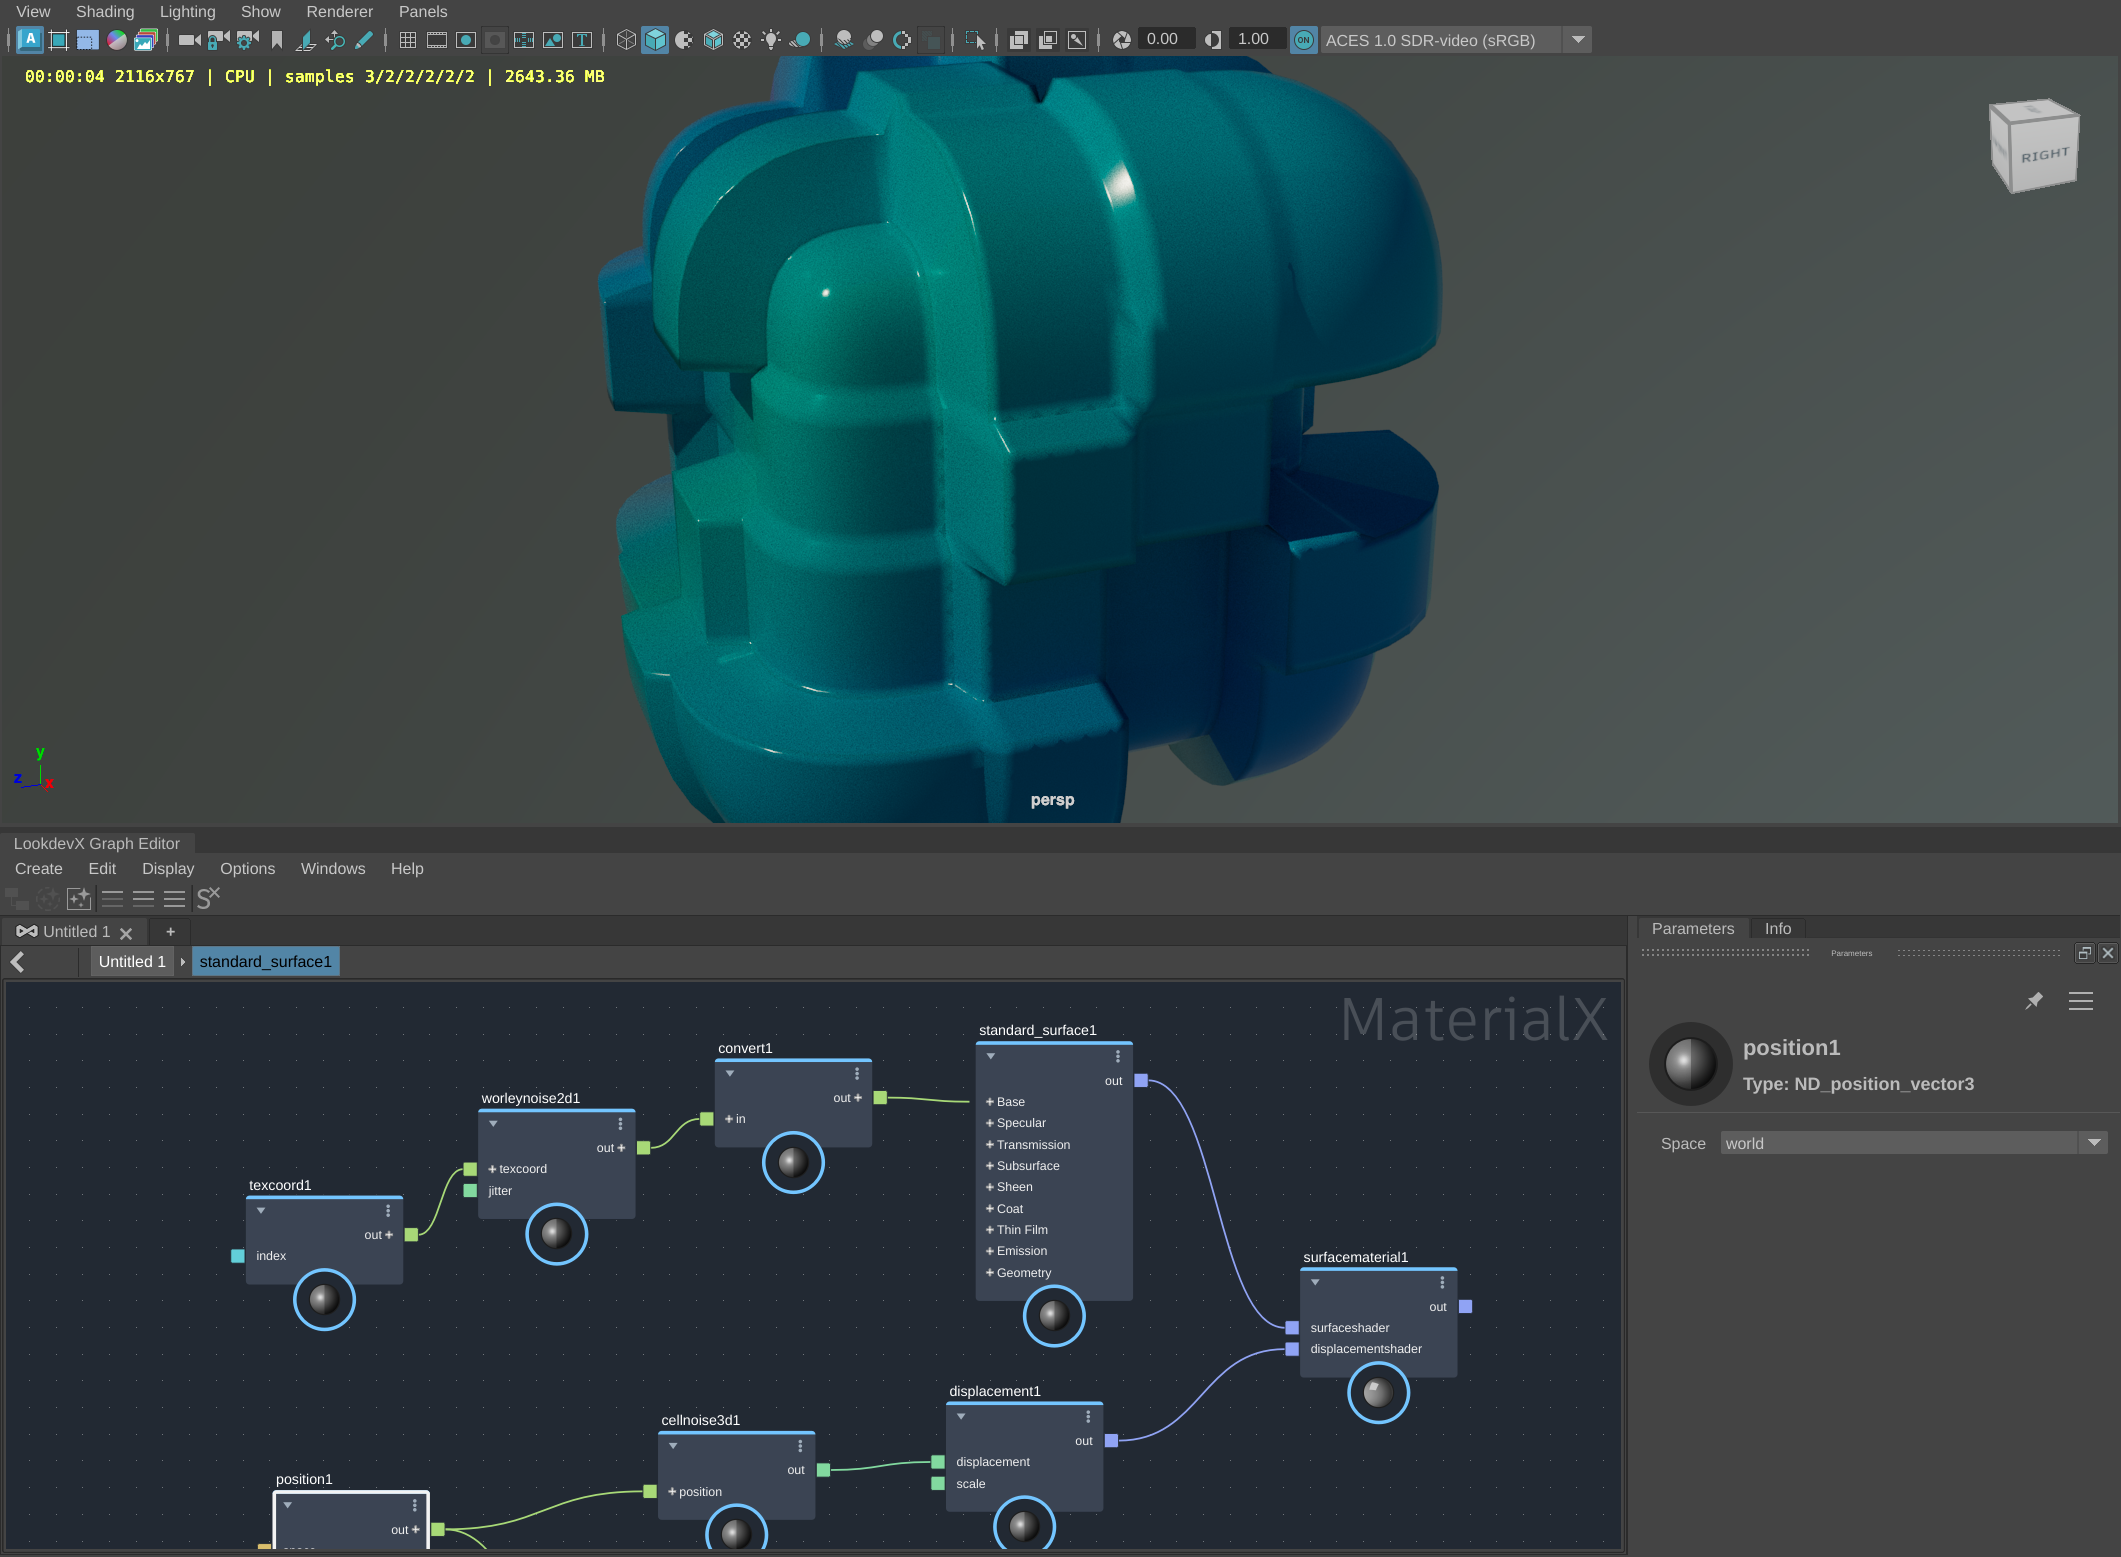Click the Untitled 1 breadcrumb button
2121x1557 pixels.
[x=132, y=961]
